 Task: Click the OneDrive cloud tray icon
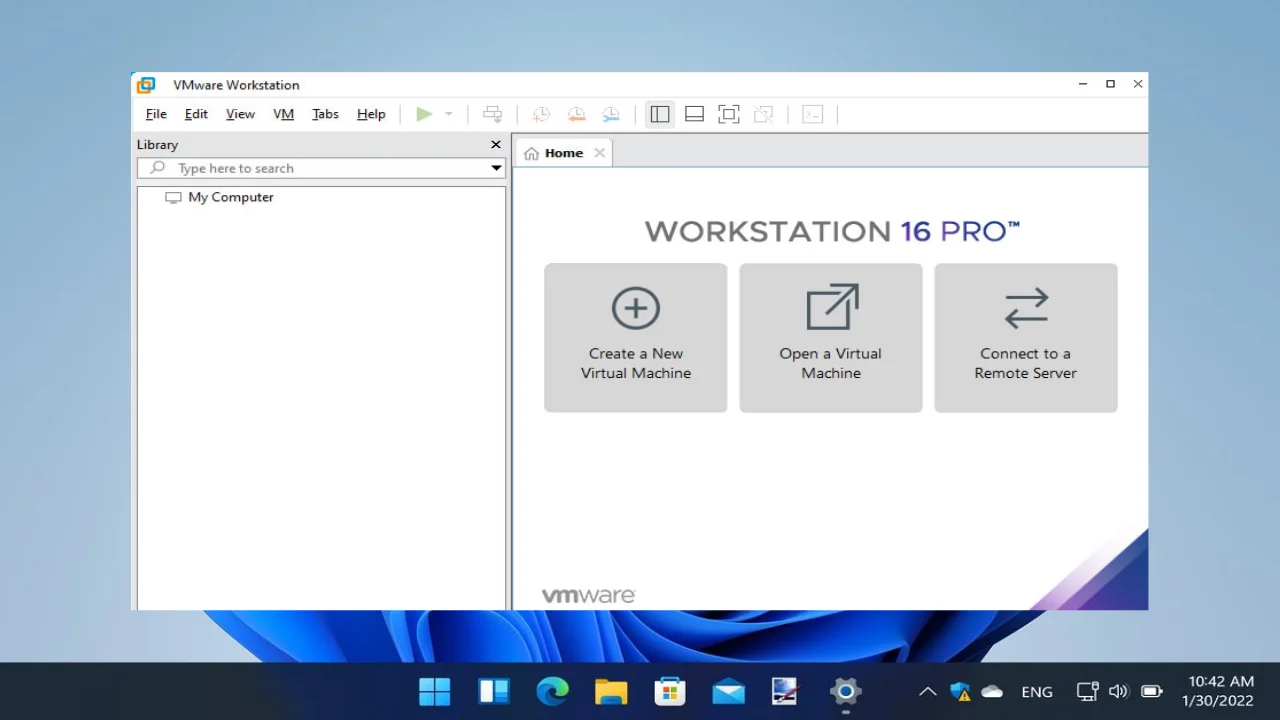tap(992, 691)
